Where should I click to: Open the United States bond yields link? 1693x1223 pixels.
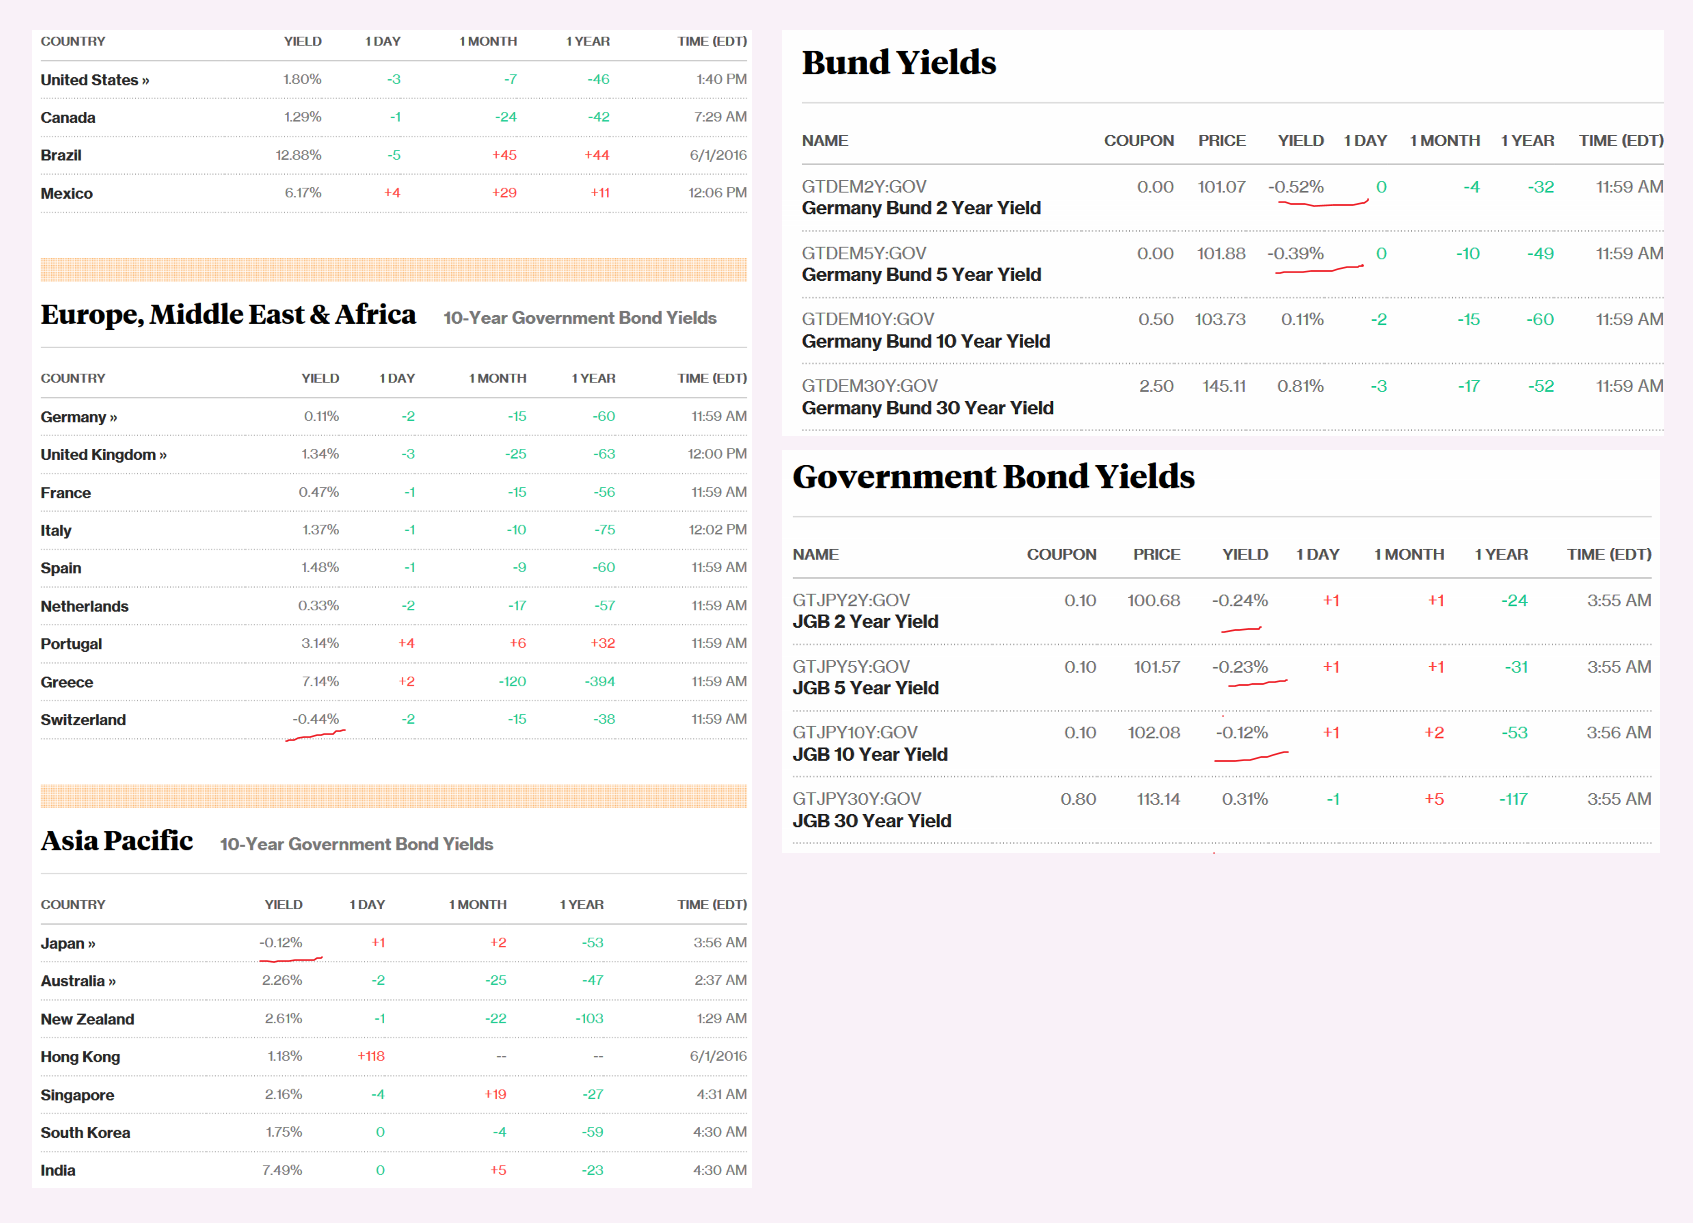[x=95, y=80]
